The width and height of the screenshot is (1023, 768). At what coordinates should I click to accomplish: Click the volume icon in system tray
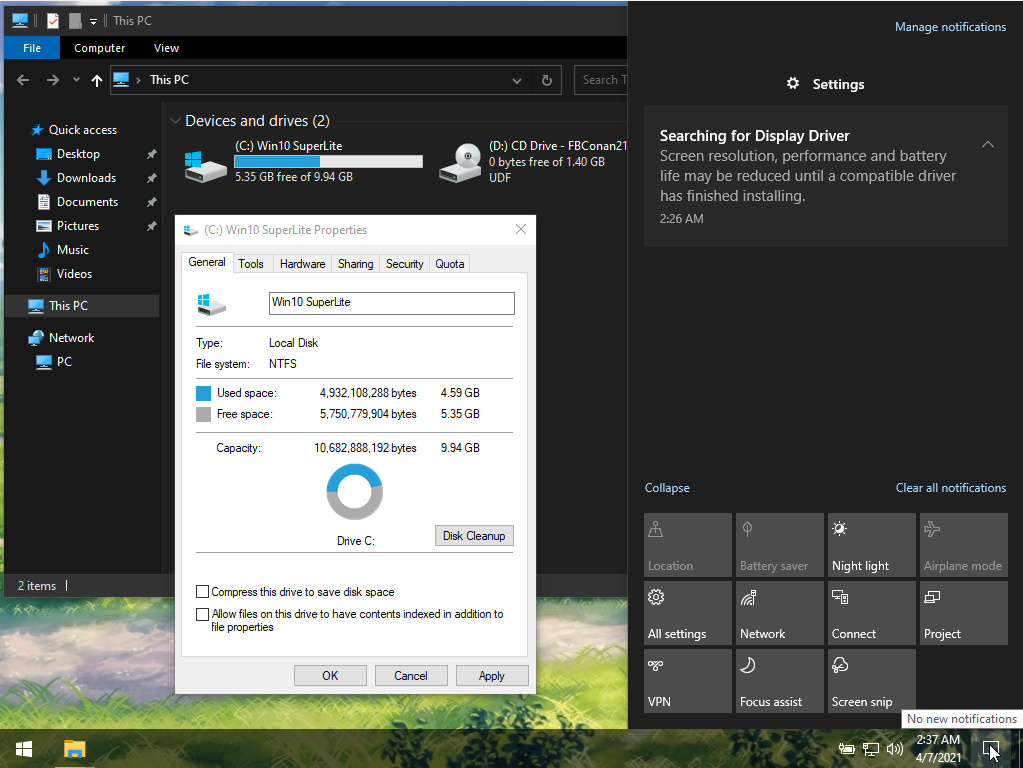[895, 749]
